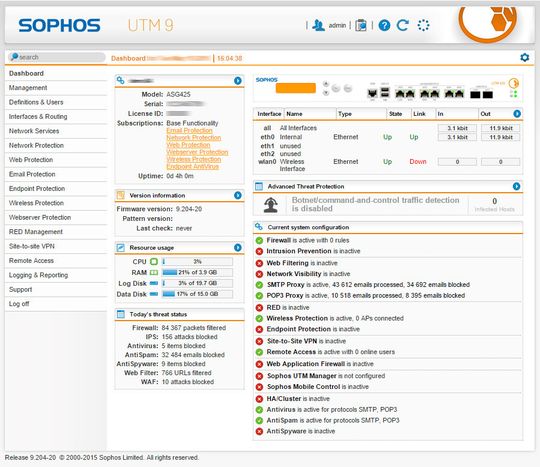The width and height of the screenshot is (540, 467).
Task: Open dashboard settings gear icon
Action: pyautogui.click(x=524, y=58)
